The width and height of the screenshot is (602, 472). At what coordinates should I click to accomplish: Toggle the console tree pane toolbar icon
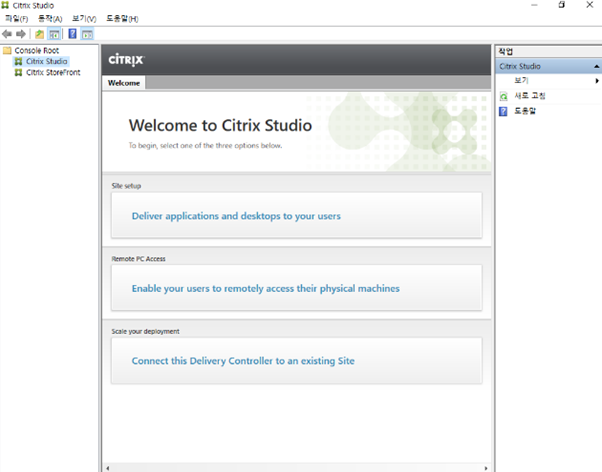coord(54,34)
